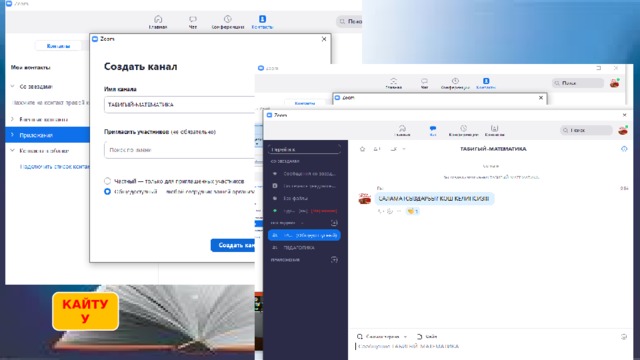Select the 'Общедоступный' public channel radio option
This screenshot has width=640, height=360.
tap(107, 191)
